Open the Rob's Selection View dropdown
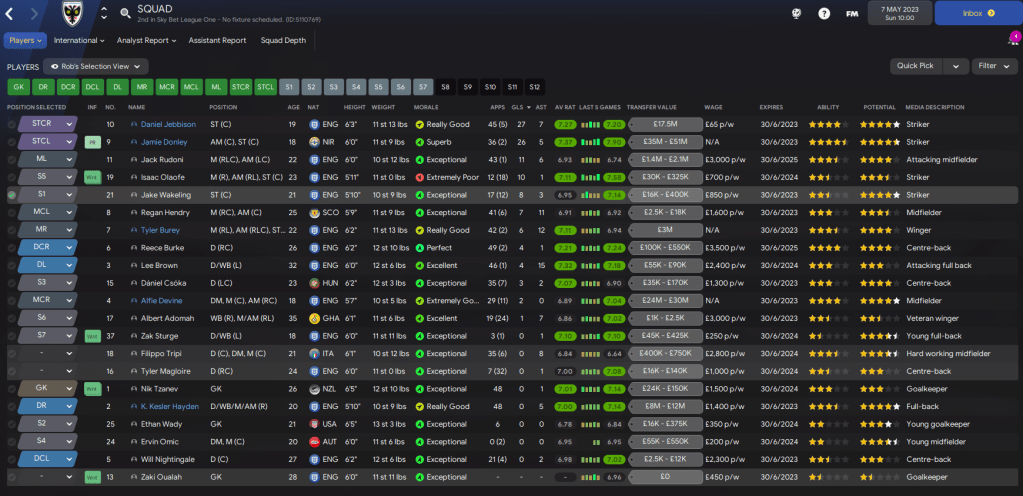This screenshot has height=496, width=1023. (95, 66)
